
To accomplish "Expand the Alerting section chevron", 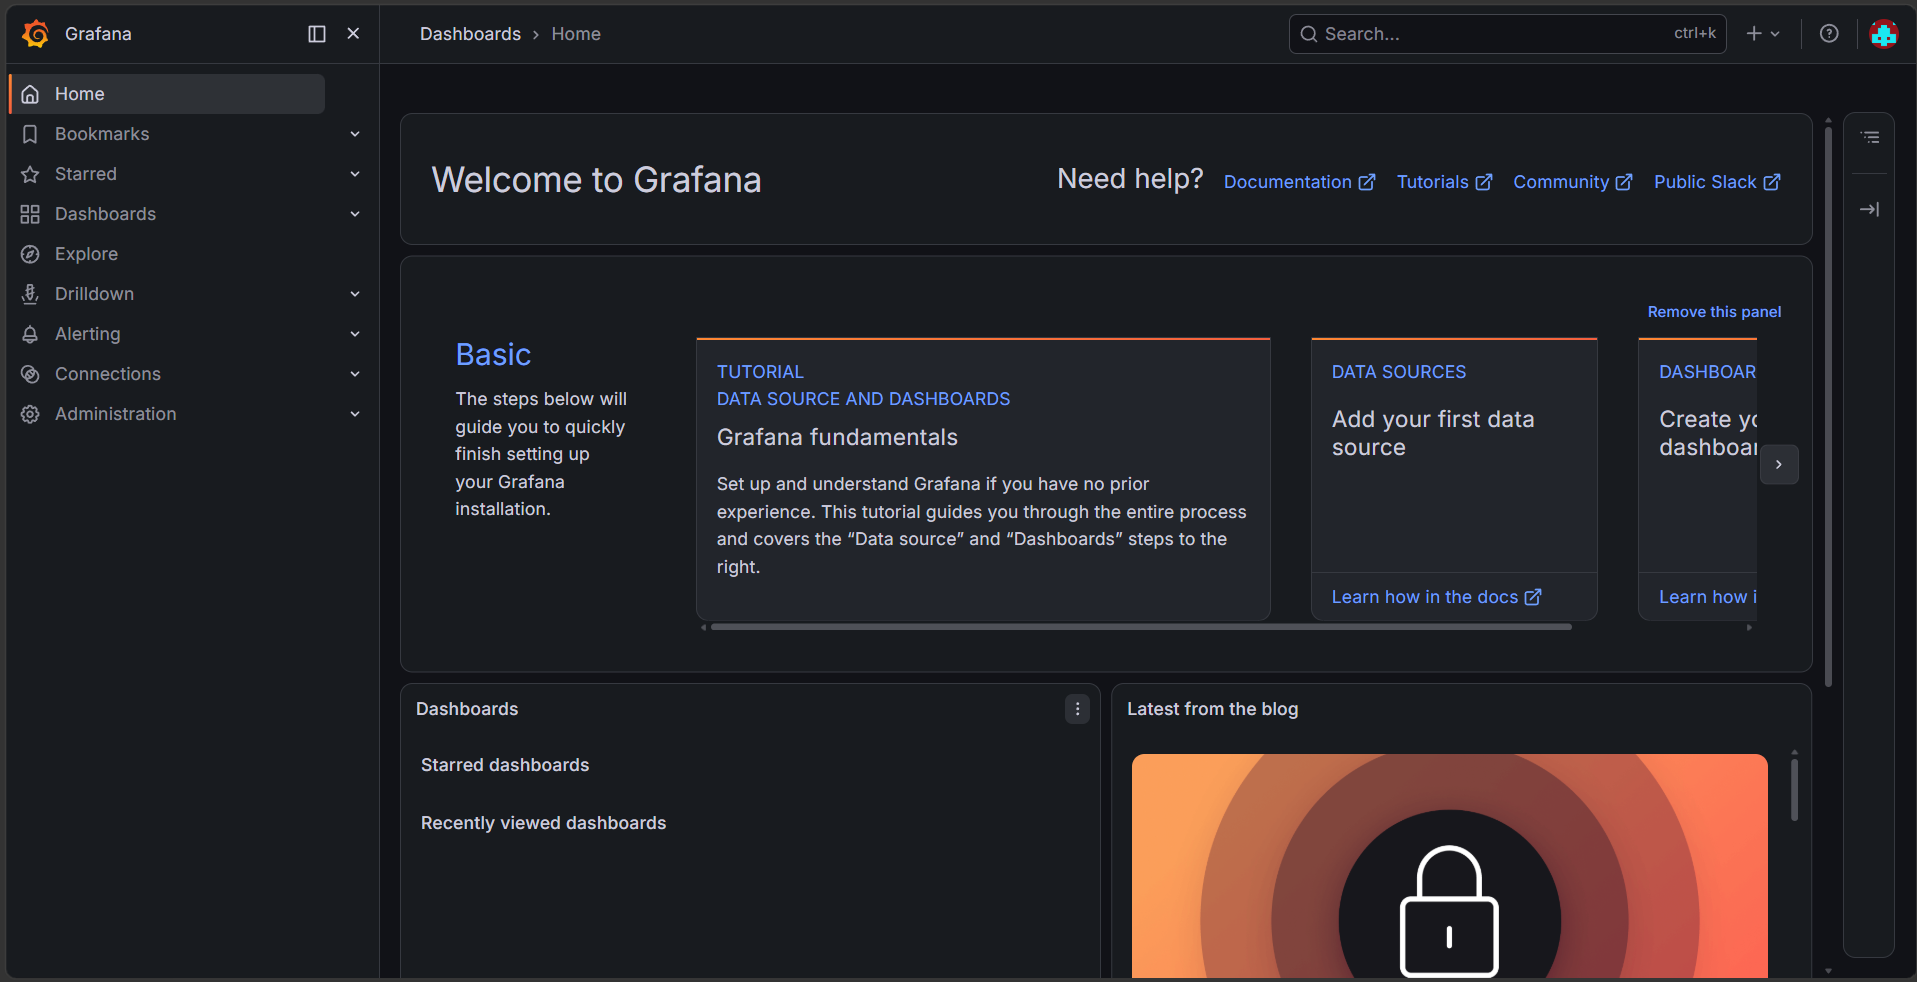I will point(355,334).
